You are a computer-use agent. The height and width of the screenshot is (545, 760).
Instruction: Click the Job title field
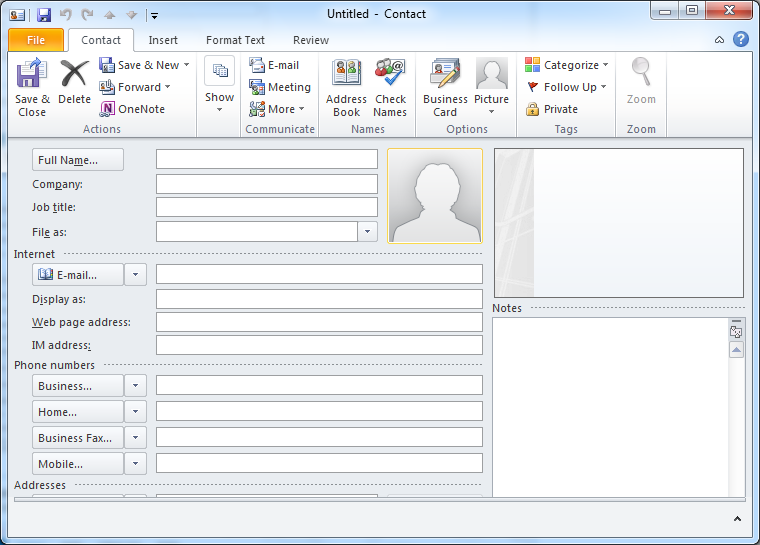(267, 207)
